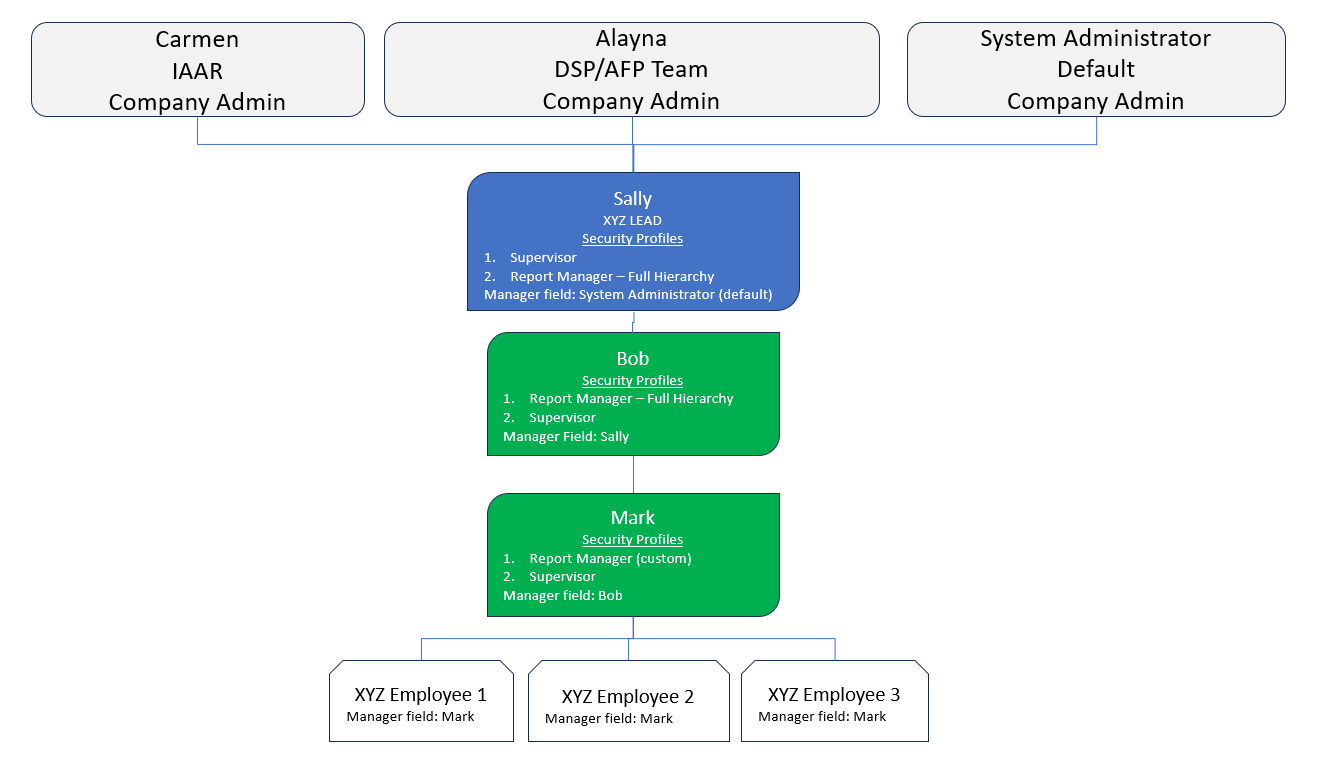Click the Bob name heading
1318x763 pixels.
pyautogui.click(x=632, y=358)
